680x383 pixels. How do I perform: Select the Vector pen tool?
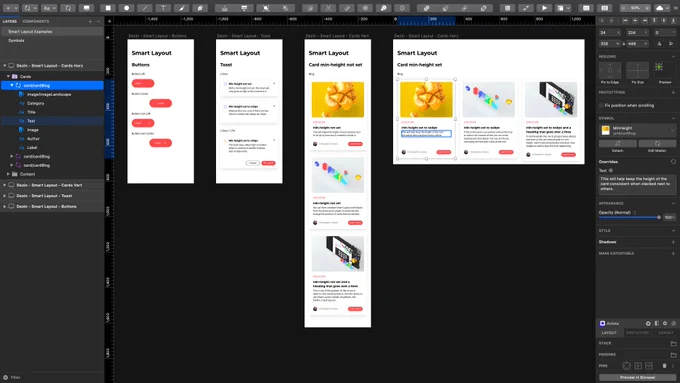click(x=200, y=8)
